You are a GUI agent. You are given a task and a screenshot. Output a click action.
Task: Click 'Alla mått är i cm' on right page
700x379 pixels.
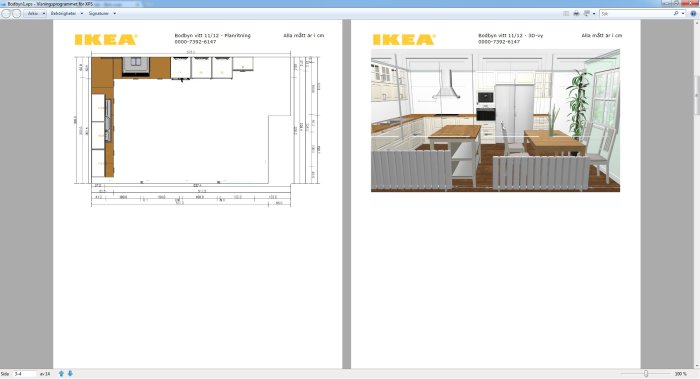click(x=602, y=35)
